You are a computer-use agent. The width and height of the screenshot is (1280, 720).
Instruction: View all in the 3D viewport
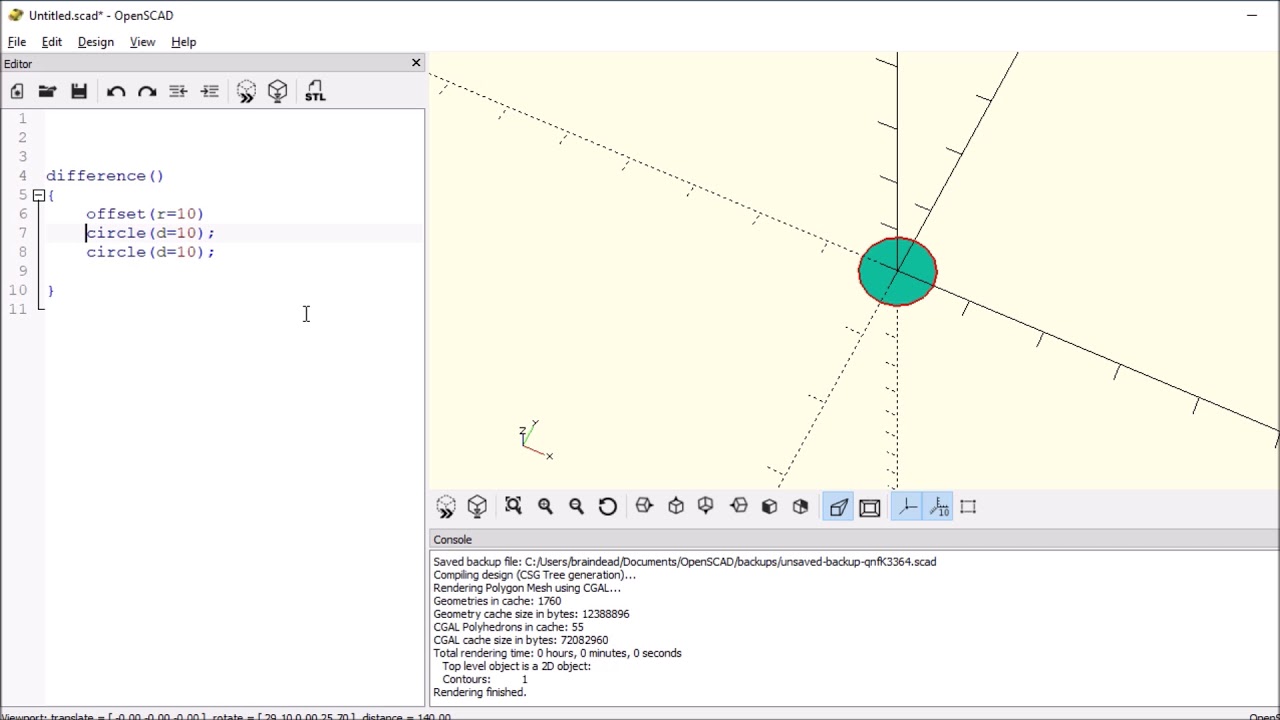point(513,507)
